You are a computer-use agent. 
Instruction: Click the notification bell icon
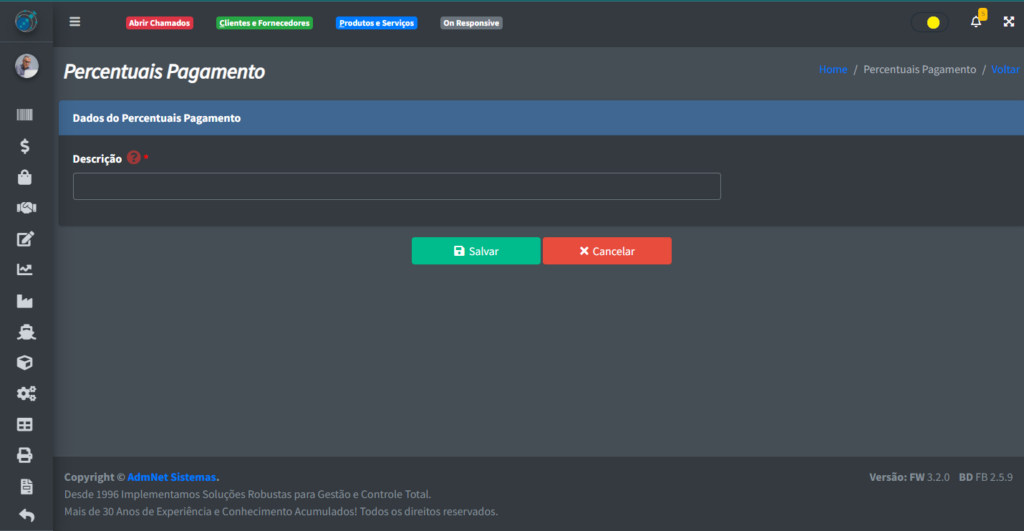point(976,22)
